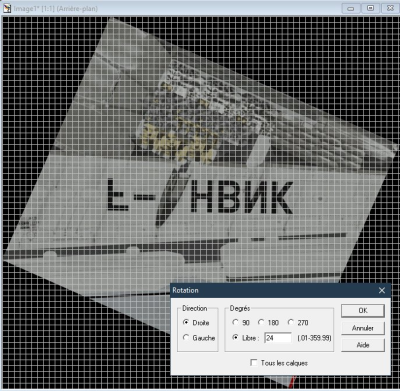Confirm rotation with the OK button
Screen dimensions: 400x391
click(363, 310)
